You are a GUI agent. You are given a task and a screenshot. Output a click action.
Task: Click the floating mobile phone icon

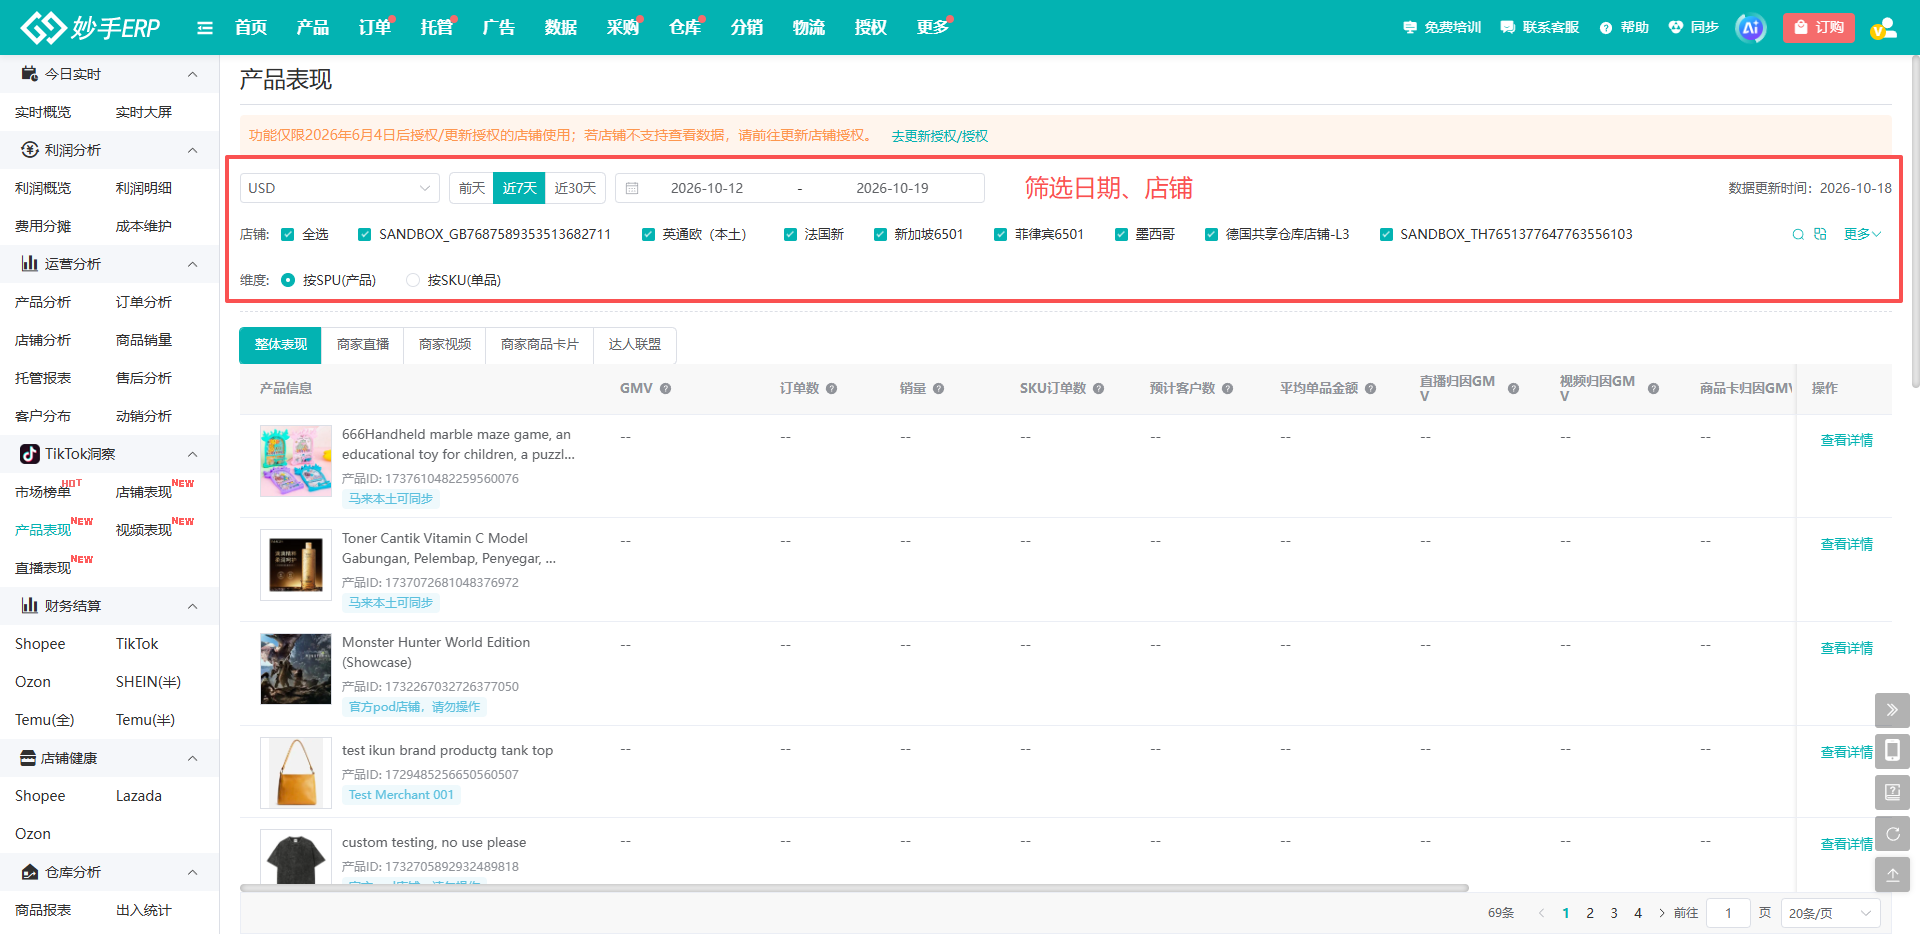pos(1892,751)
